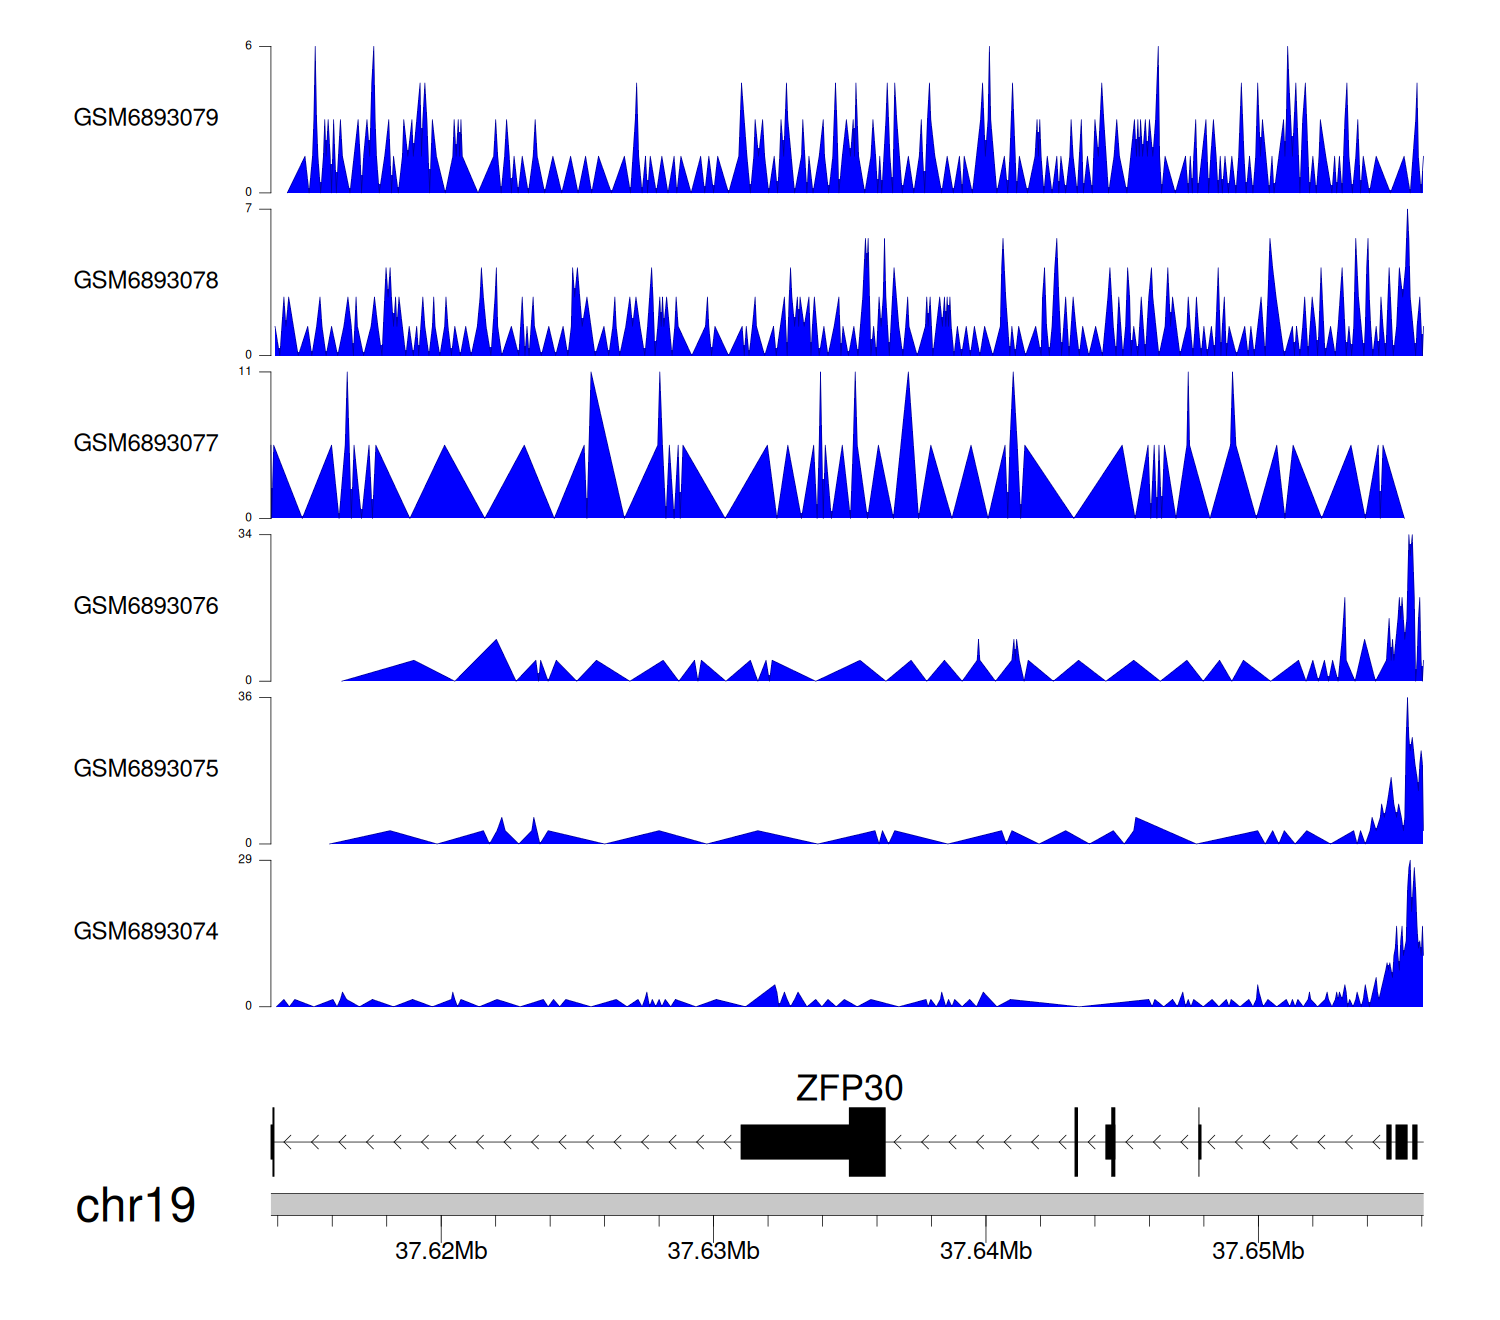Click the ZFP30 gene name label

coord(849,1088)
